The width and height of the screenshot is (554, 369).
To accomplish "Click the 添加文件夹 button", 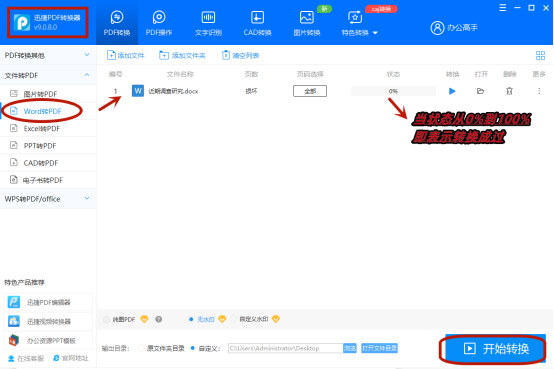I will click(182, 55).
